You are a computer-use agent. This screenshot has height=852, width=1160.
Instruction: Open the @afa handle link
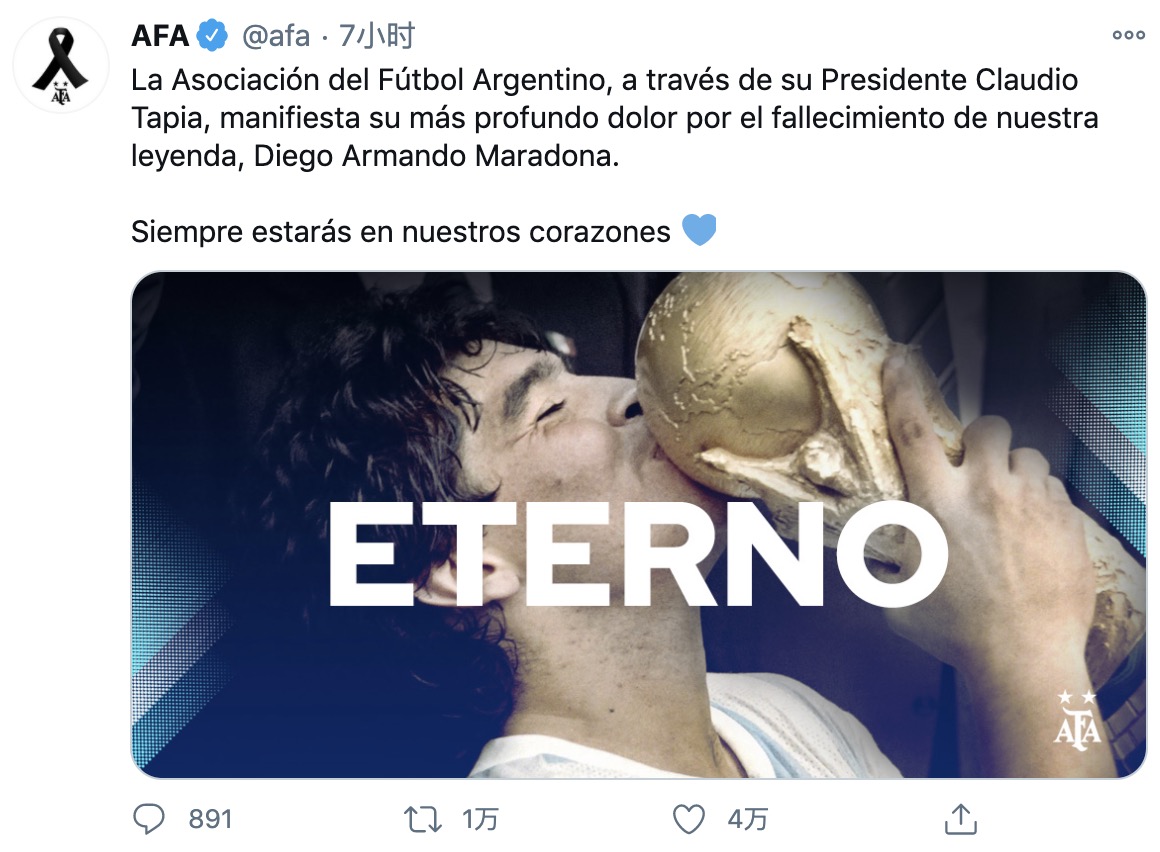pyautogui.click(x=276, y=36)
